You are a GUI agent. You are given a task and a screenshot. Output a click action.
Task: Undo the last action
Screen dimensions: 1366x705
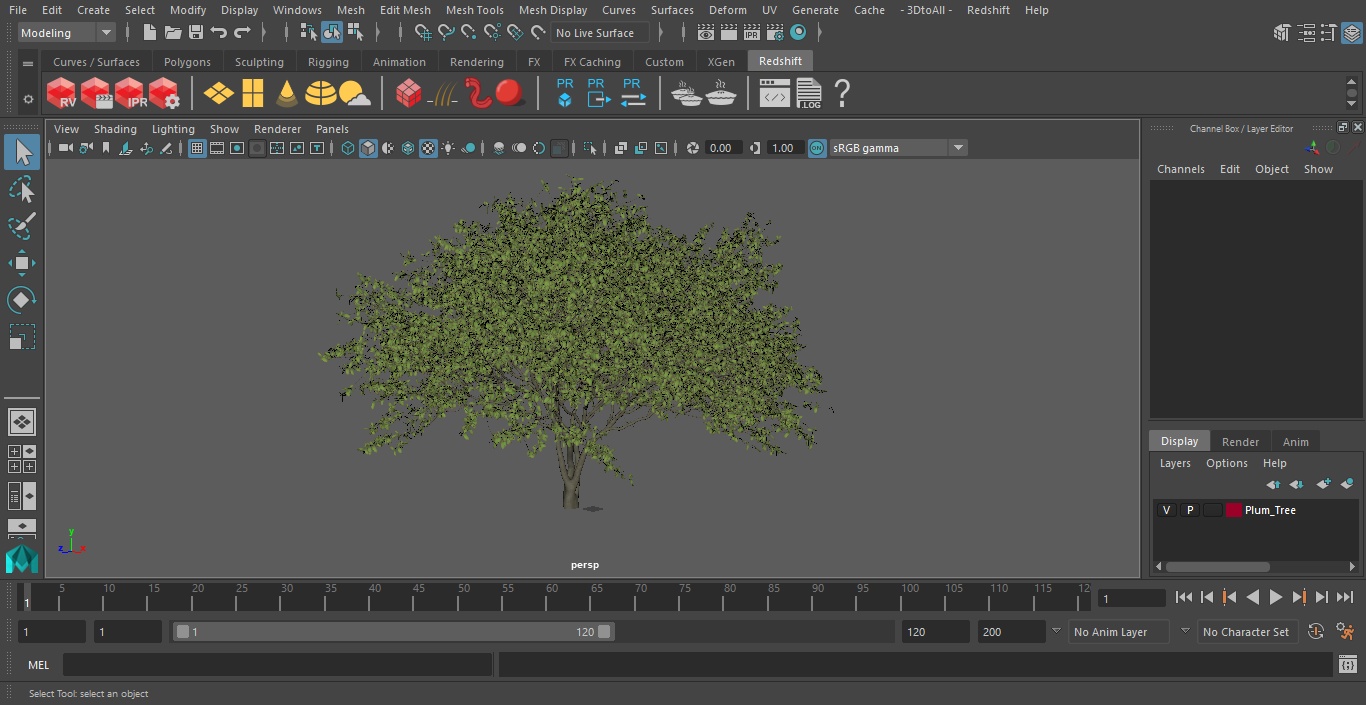(219, 33)
